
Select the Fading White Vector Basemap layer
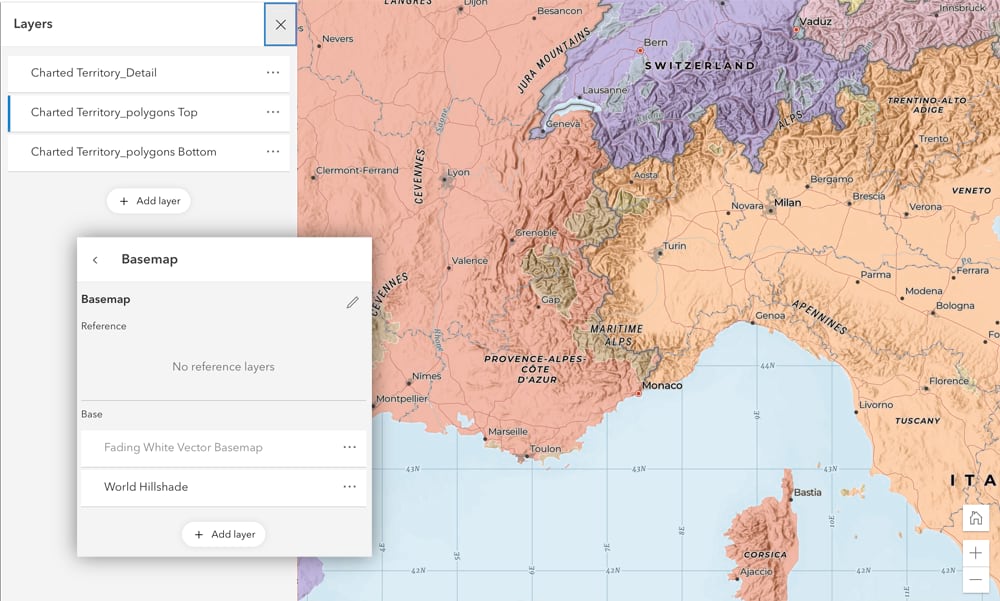(223, 448)
